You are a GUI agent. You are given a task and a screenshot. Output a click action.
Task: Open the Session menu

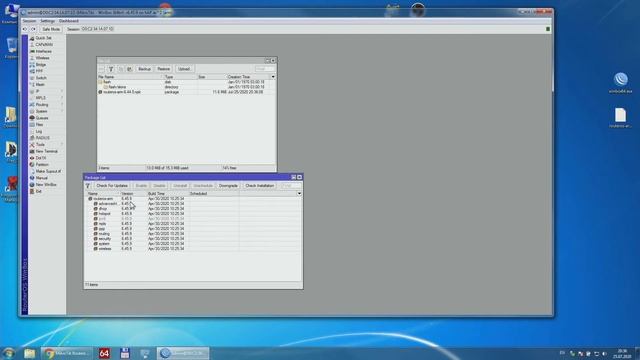[29, 21]
